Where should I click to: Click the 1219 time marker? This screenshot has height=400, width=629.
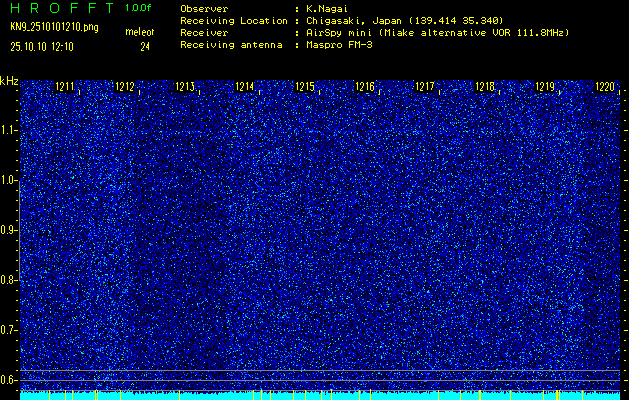545,87
